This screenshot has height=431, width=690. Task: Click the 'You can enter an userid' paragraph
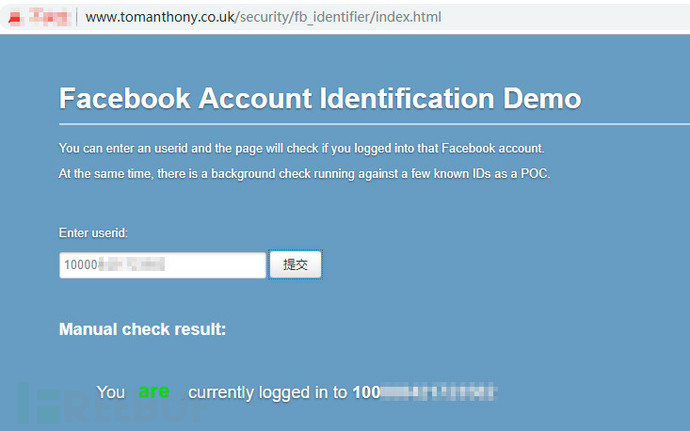click(301, 148)
